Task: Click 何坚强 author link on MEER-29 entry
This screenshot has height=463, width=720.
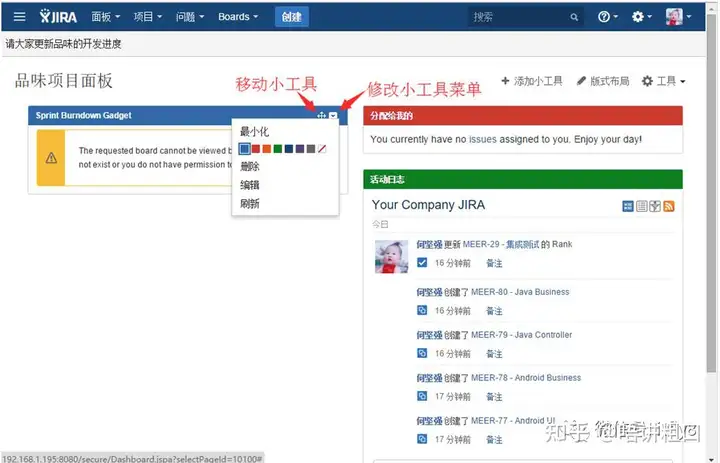Action: pyautogui.click(x=429, y=244)
